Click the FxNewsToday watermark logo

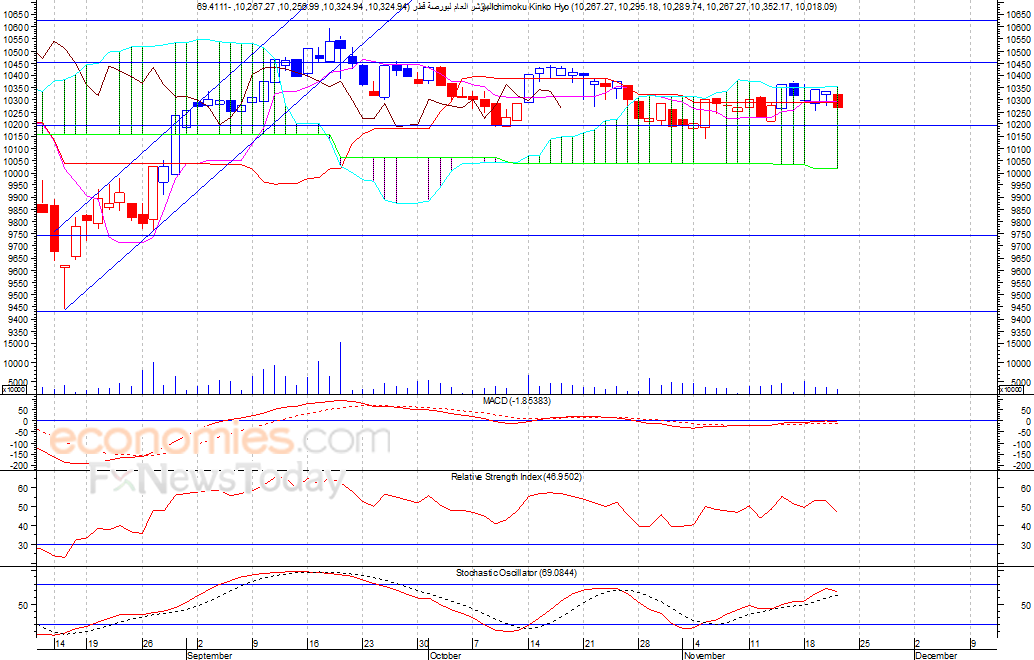click(214, 479)
